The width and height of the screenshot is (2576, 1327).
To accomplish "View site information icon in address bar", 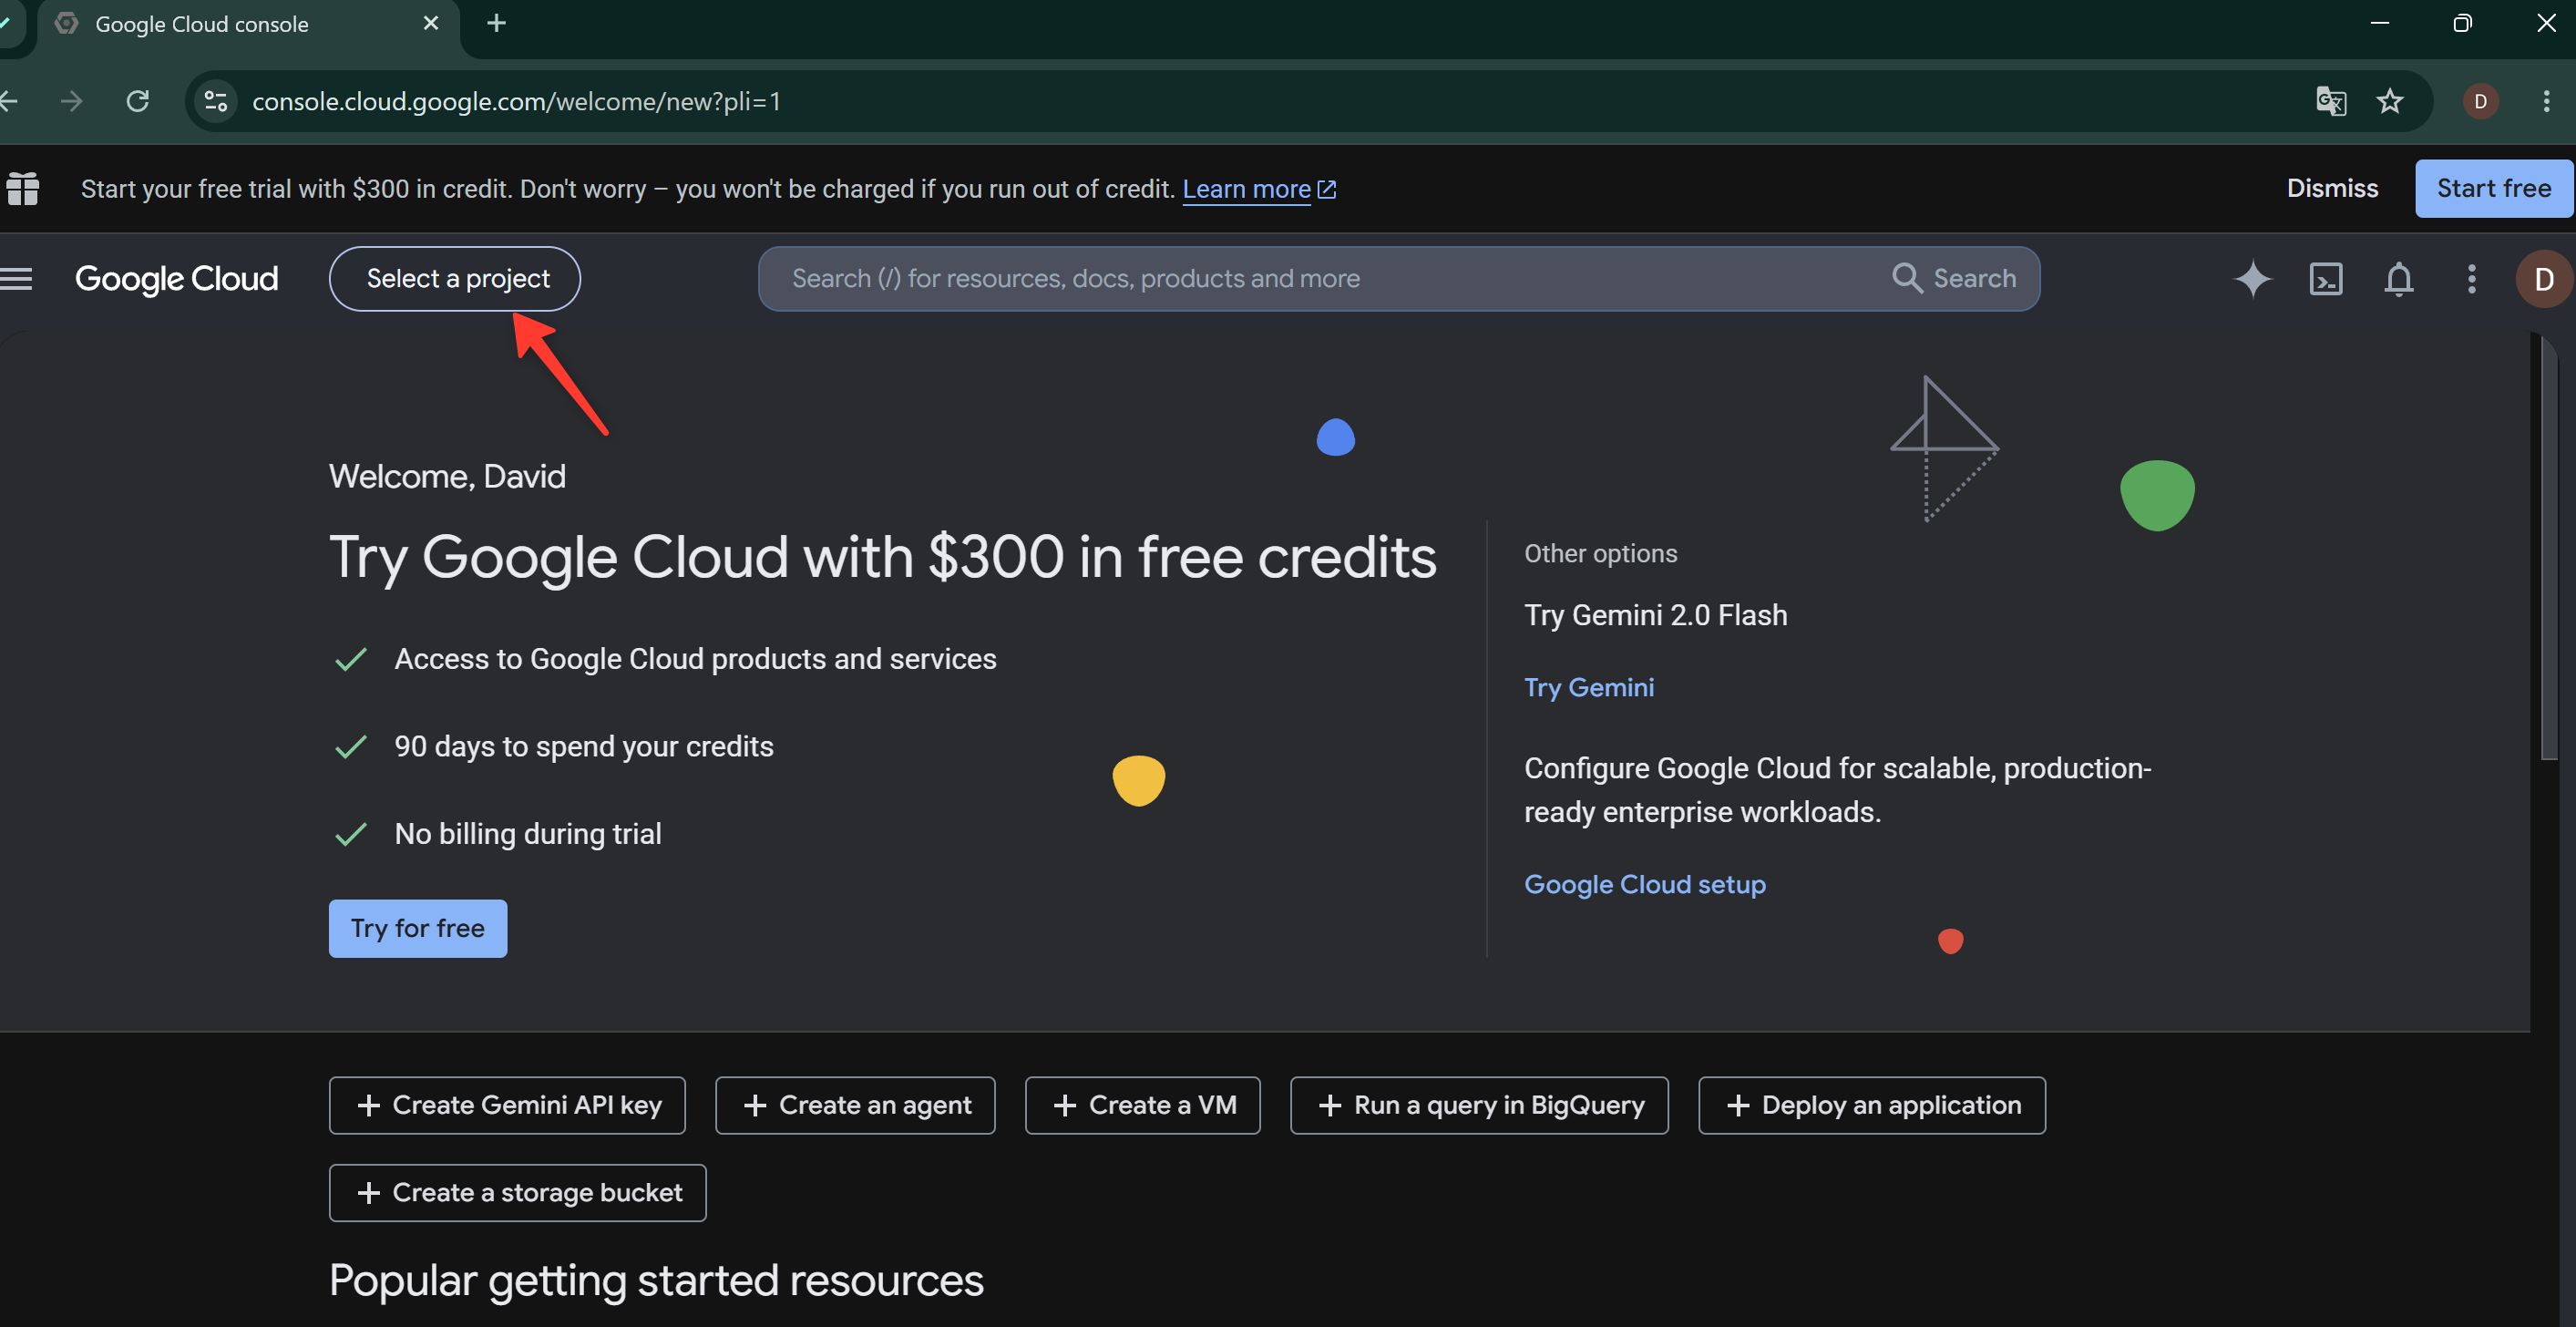I will 216,101.
